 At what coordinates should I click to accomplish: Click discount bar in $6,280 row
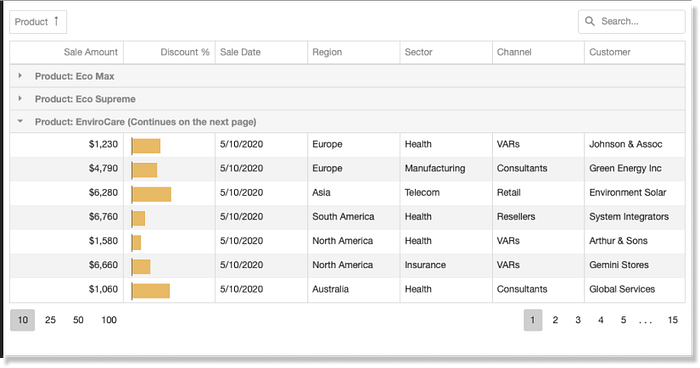[151, 194]
